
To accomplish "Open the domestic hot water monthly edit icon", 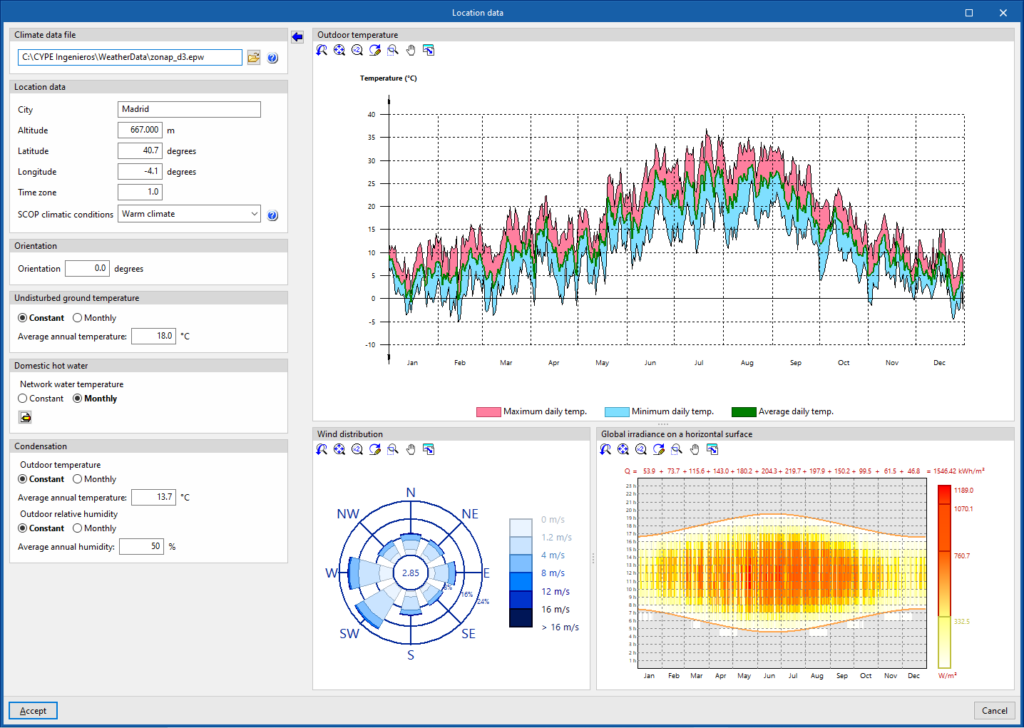I will tap(25, 417).
